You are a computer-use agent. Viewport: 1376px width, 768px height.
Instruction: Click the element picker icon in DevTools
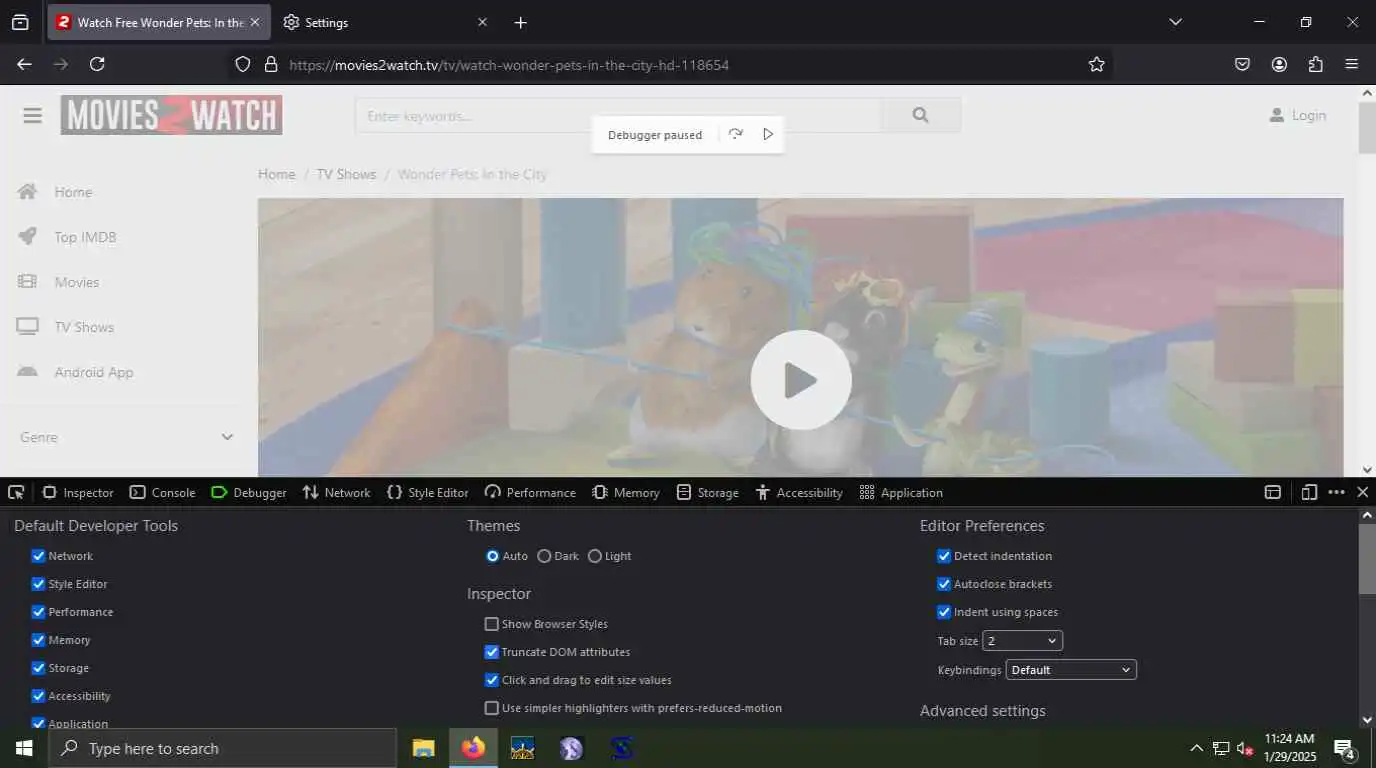(x=16, y=492)
